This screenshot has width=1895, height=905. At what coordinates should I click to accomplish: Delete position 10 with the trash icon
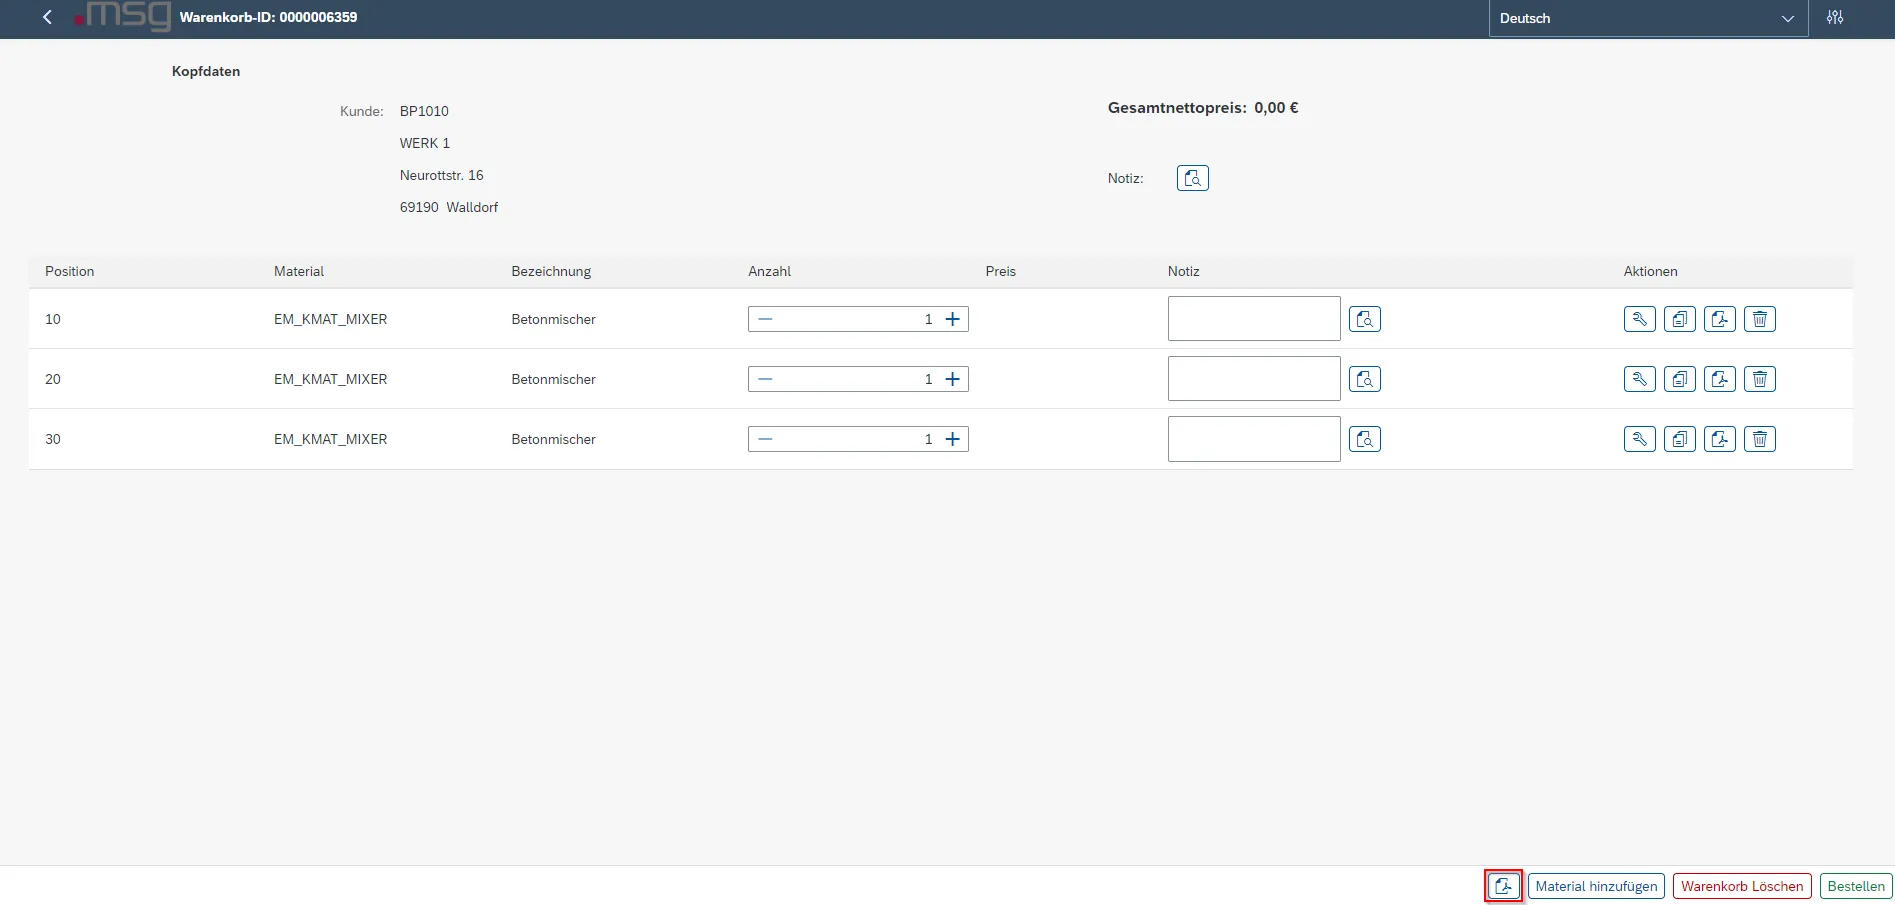1759,319
